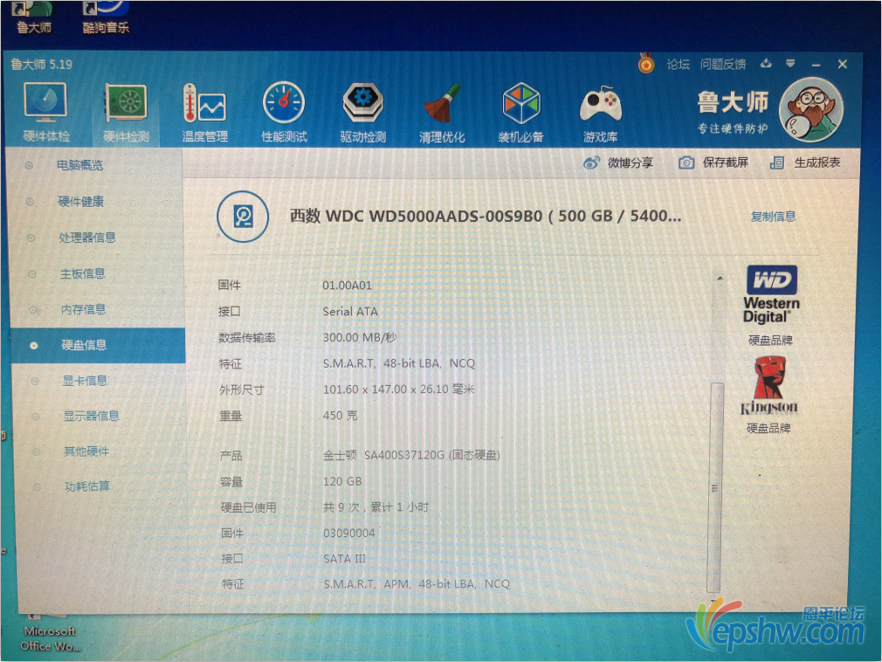Click the firmware value 01.00A01
Image resolution: width=882 pixels, height=662 pixels.
tap(347, 286)
